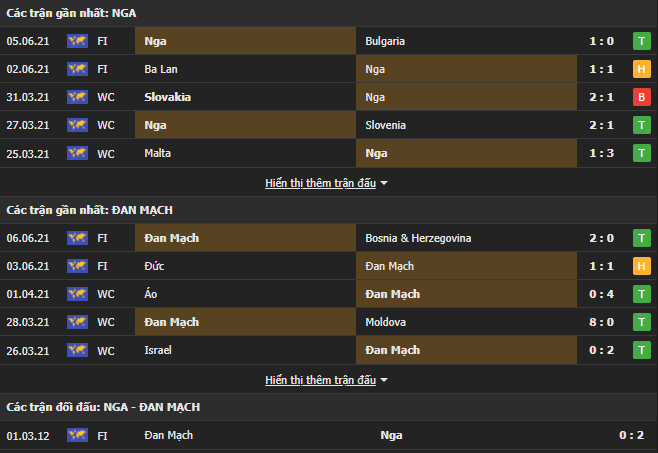Viewport: 658px width, 453px height.
Task: Click red B badge on Slovakia match
Action: click(x=640, y=97)
